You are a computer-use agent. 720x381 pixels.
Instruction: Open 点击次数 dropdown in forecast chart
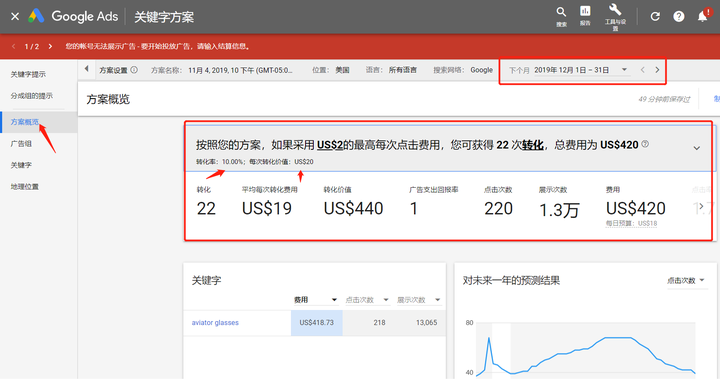(686, 280)
